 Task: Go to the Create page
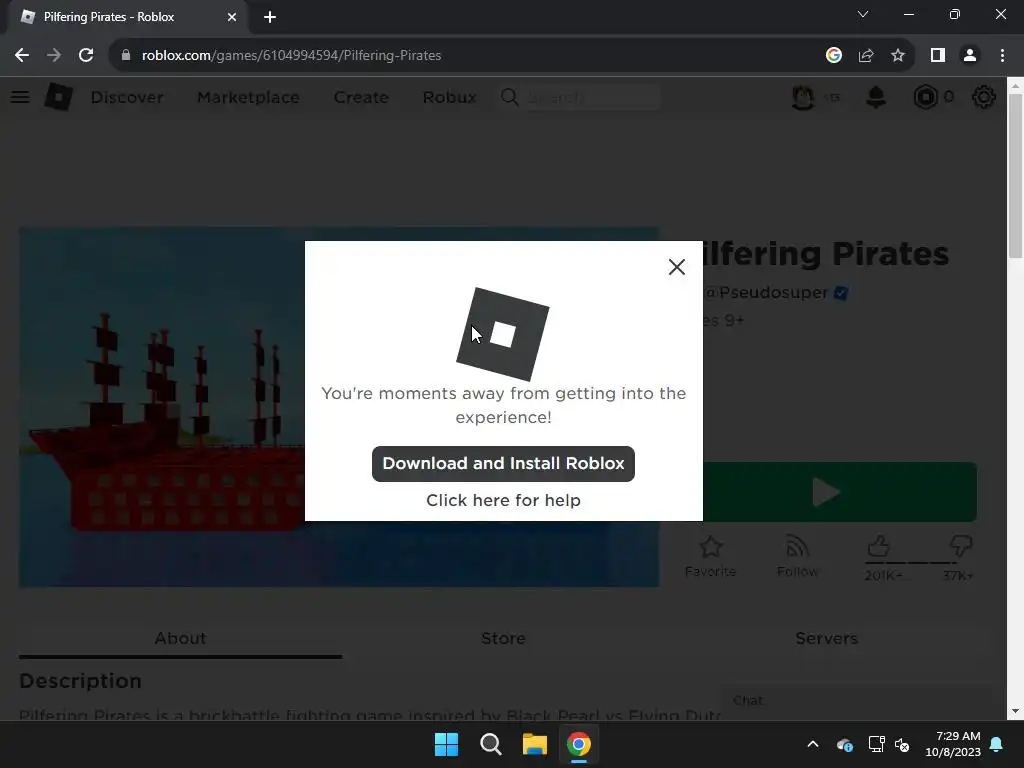(361, 97)
